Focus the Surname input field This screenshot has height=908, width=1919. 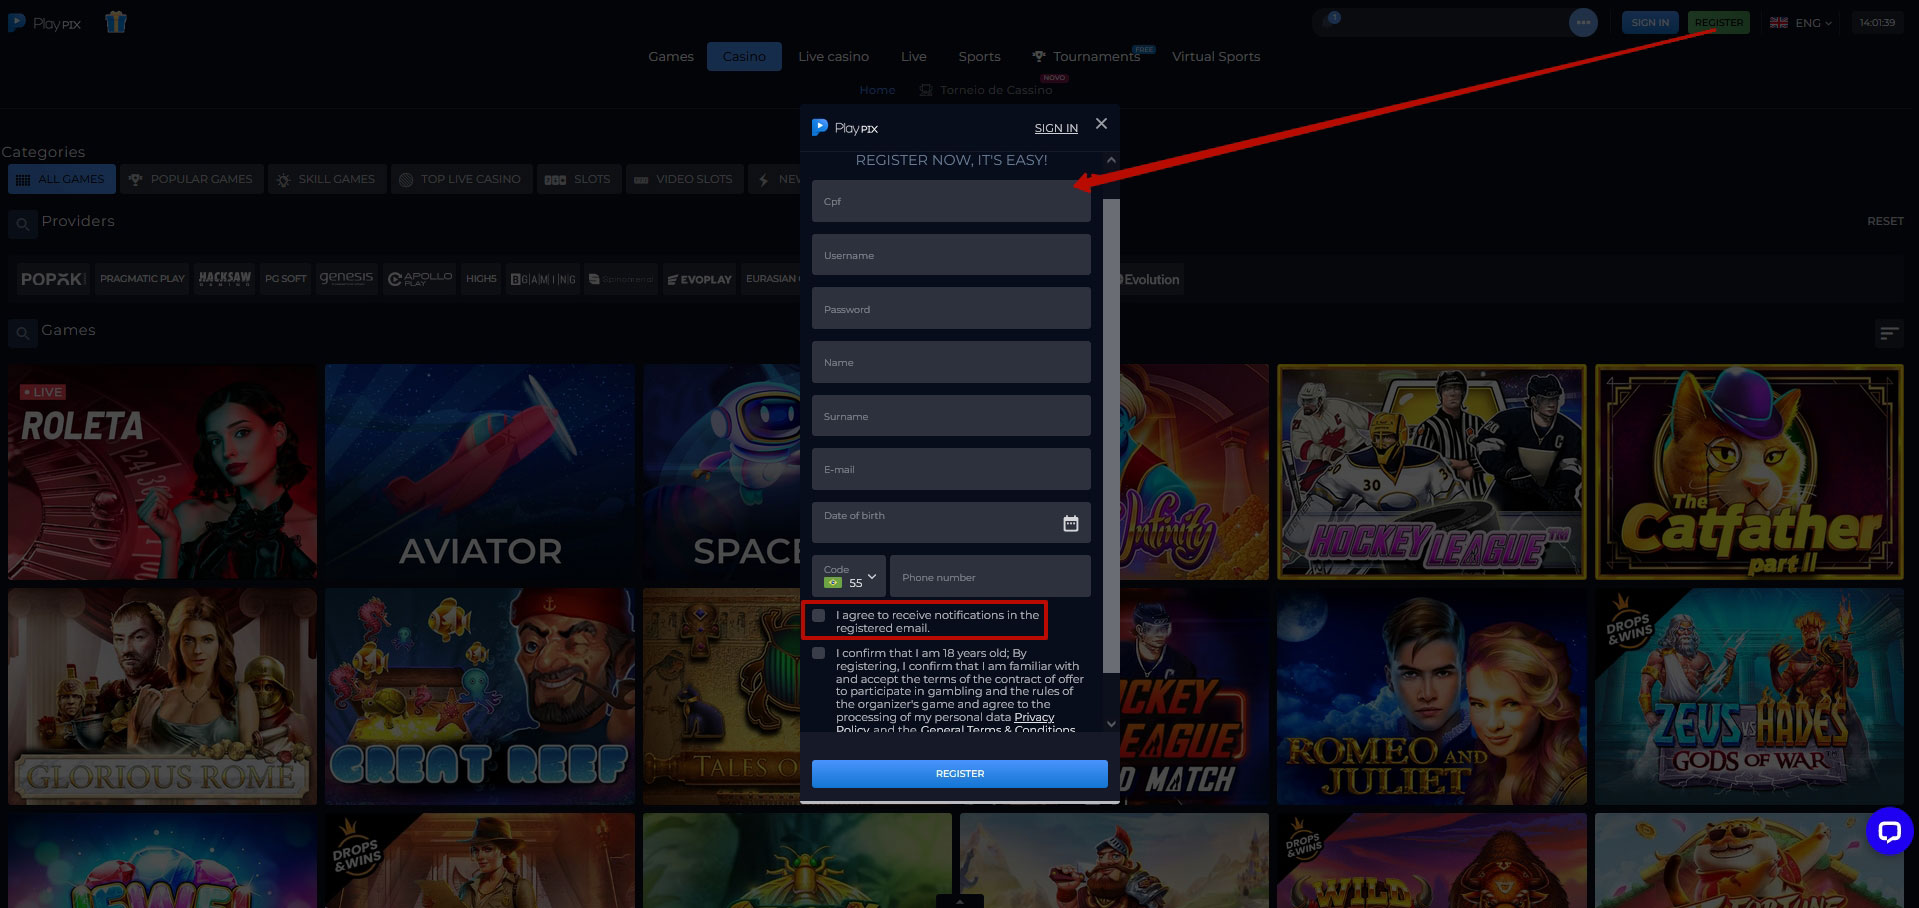pos(951,416)
